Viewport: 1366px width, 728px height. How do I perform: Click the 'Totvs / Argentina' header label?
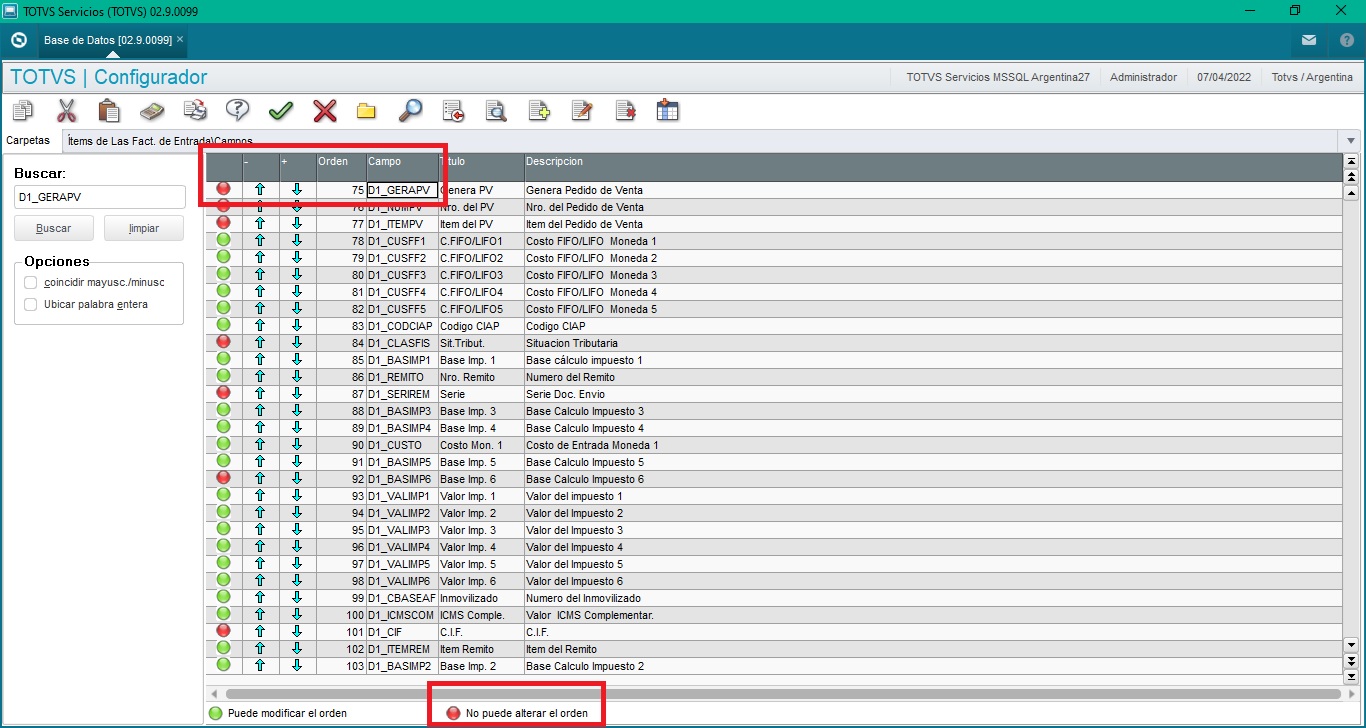tap(1311, 77)
